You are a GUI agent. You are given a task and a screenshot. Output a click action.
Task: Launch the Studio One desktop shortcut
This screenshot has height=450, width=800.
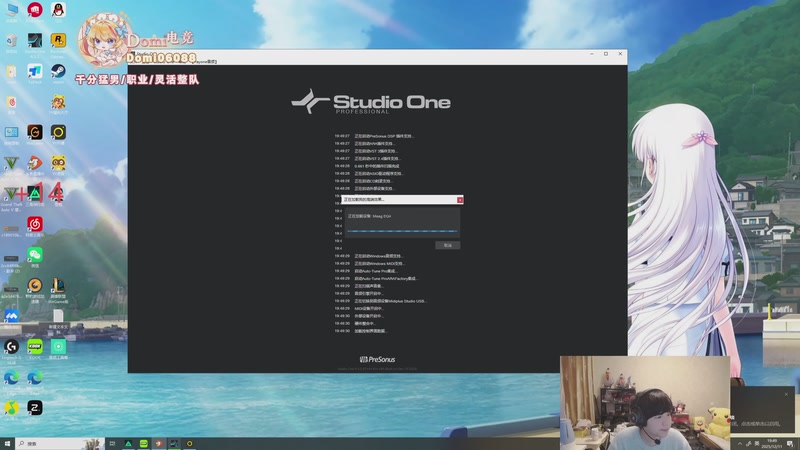tap(35, 43)
